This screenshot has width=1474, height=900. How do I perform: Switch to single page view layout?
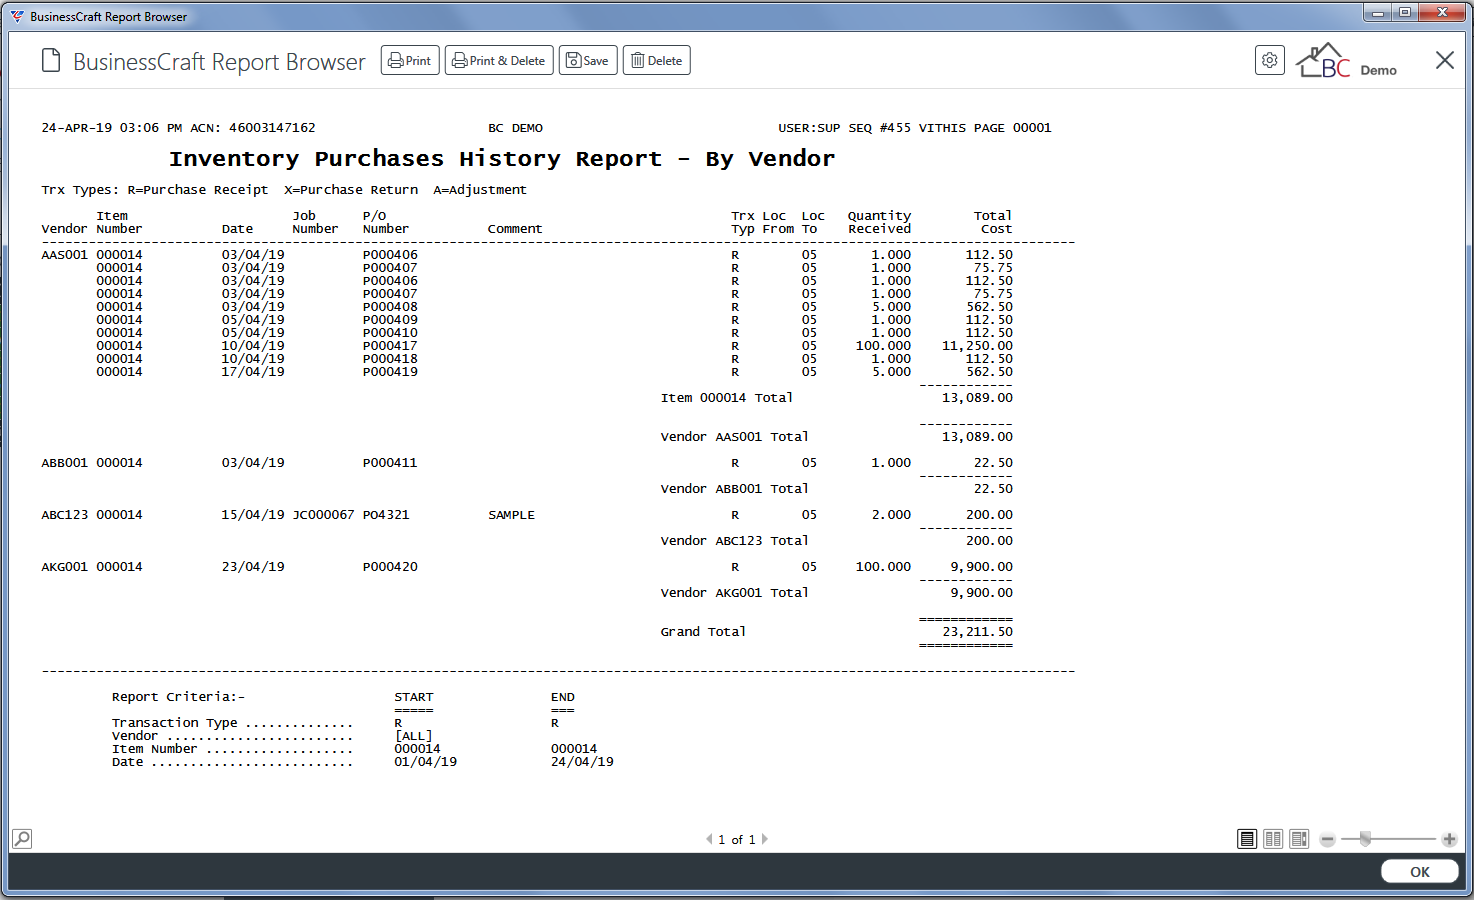[x=1247, y=839]
